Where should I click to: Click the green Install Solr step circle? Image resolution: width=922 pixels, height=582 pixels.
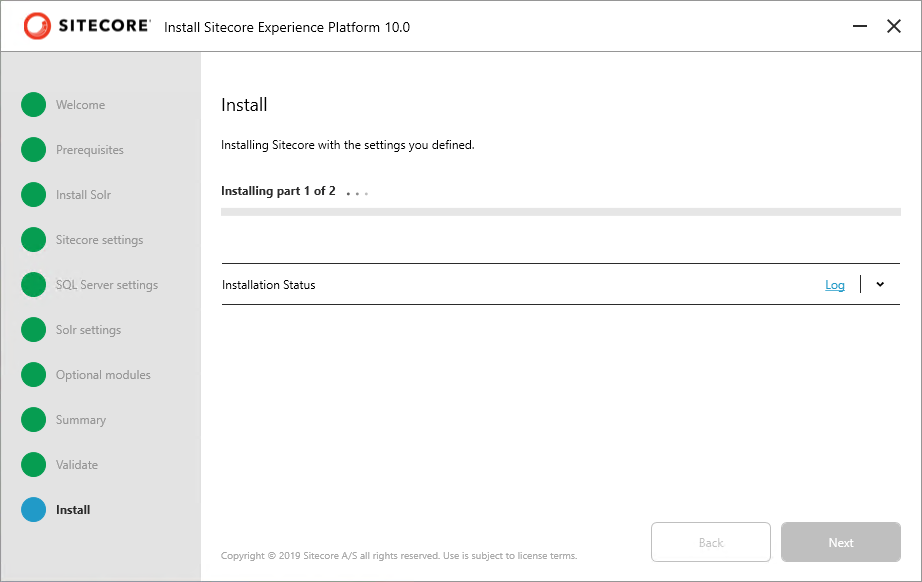(34, 195)
